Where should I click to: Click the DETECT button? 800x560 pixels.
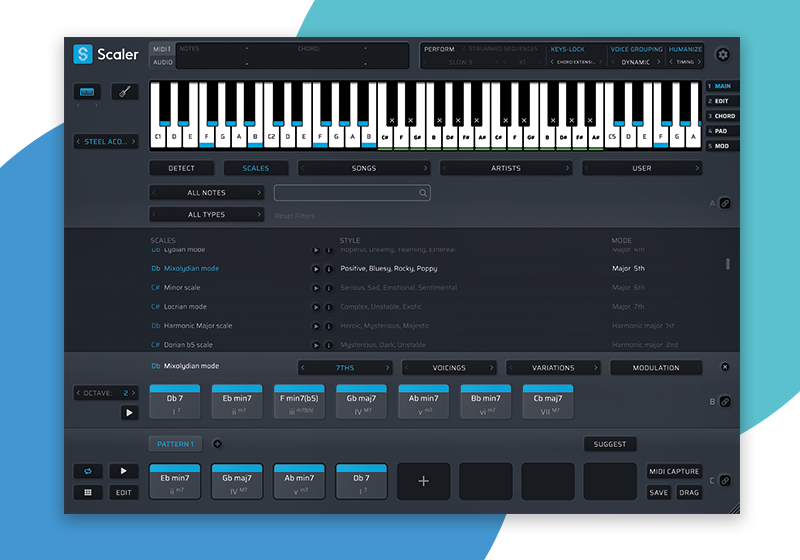tap(181, 168)
